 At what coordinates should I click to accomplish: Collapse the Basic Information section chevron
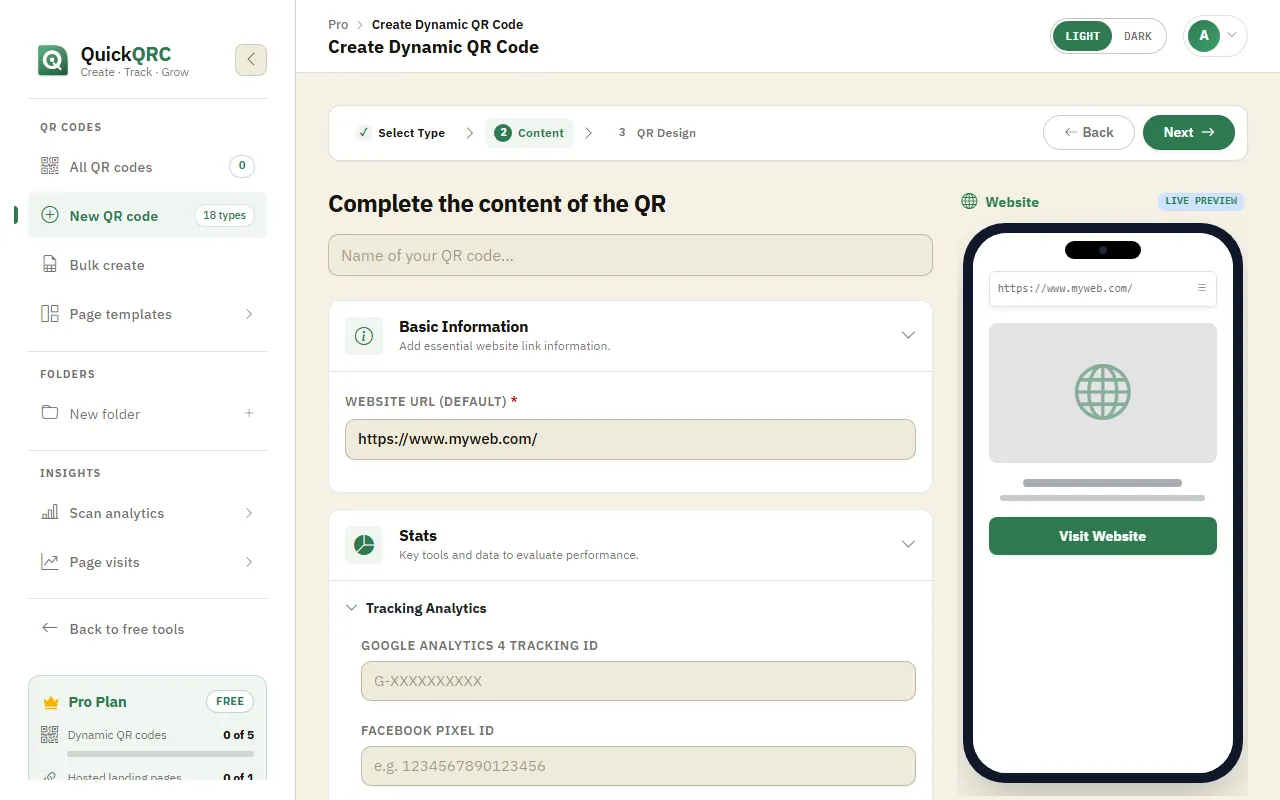coord(908,336)
